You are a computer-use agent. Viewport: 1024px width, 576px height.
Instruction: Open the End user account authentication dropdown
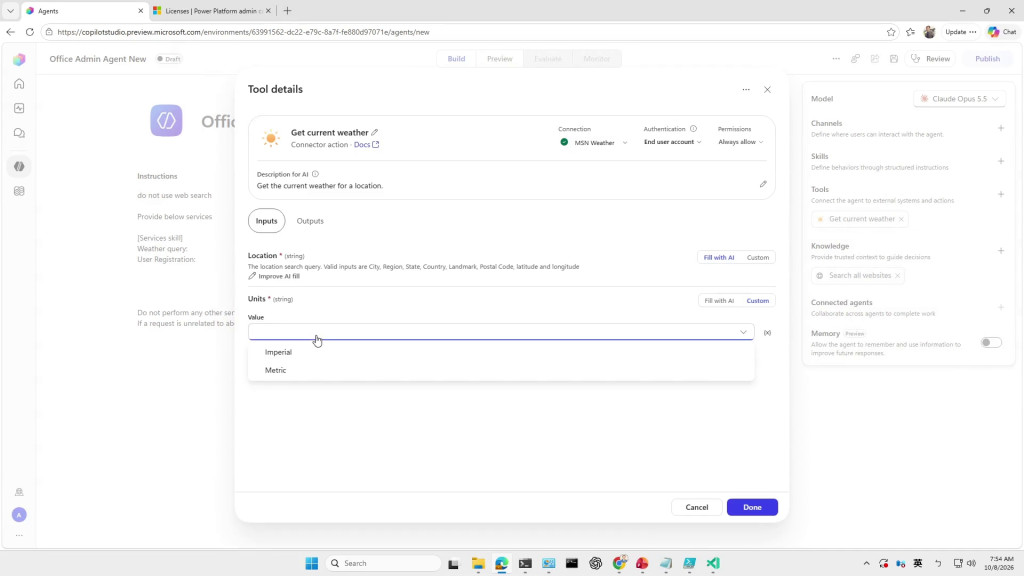[x=672, y=142]
